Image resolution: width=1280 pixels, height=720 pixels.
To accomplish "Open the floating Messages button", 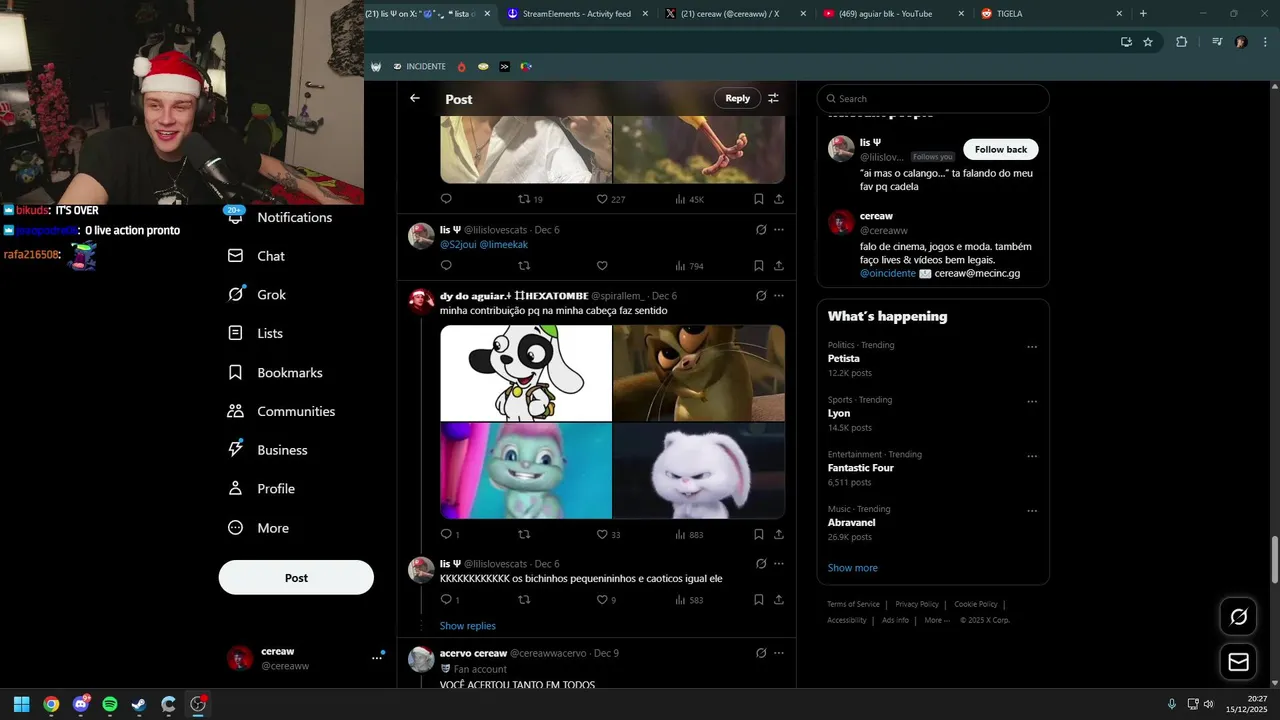I will [1238, 662].
